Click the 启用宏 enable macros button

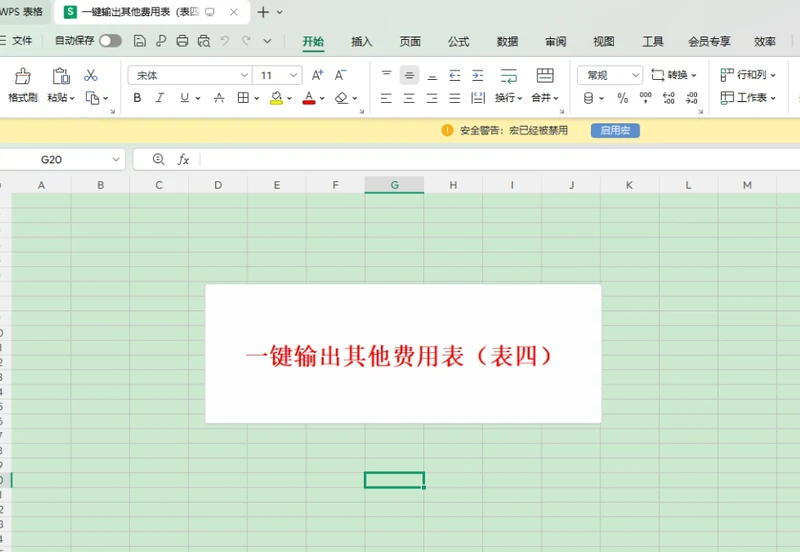(615, 131)
